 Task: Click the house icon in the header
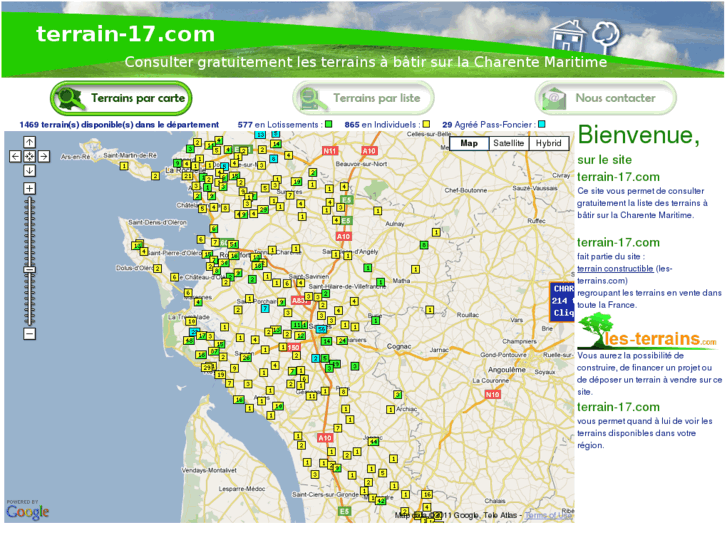[x=568, y=35]
